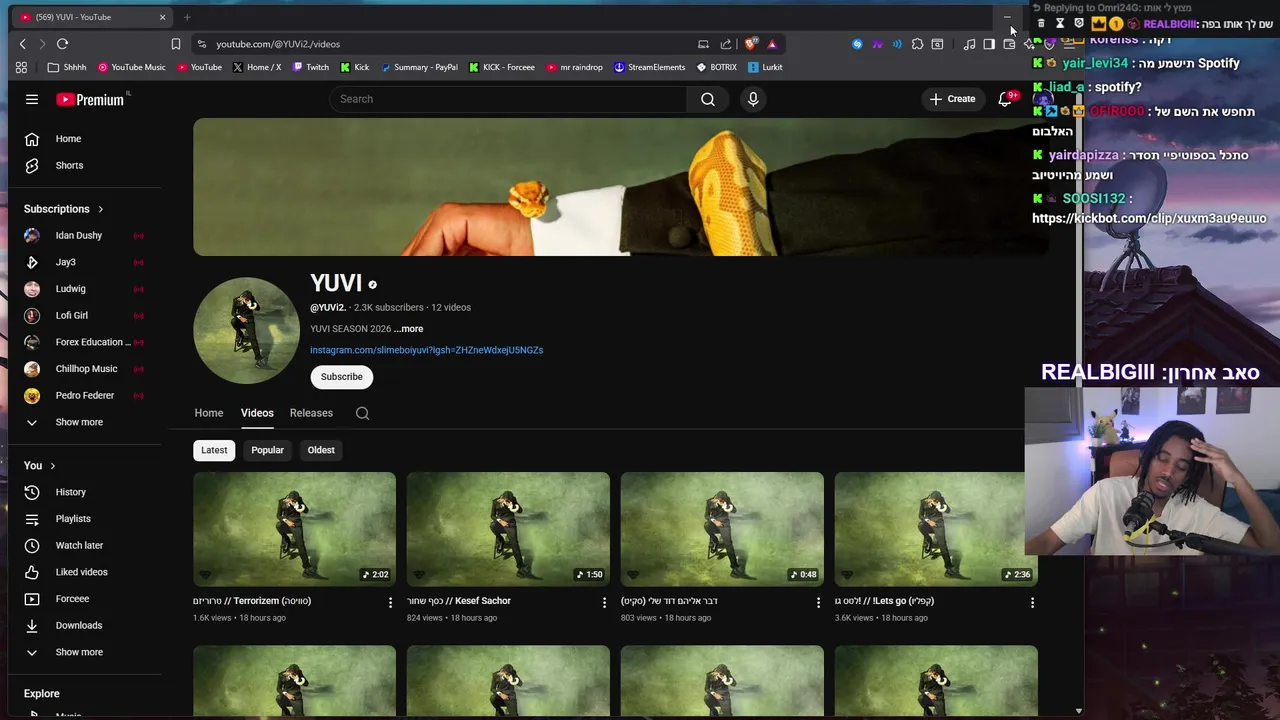Select the Popular filter chip

[267, 450]
